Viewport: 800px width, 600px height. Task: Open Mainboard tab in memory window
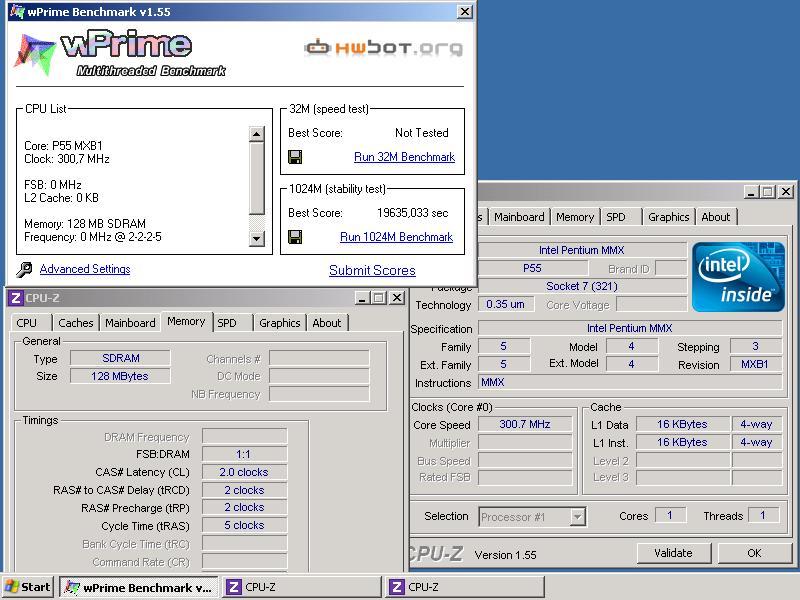[130, 323]
